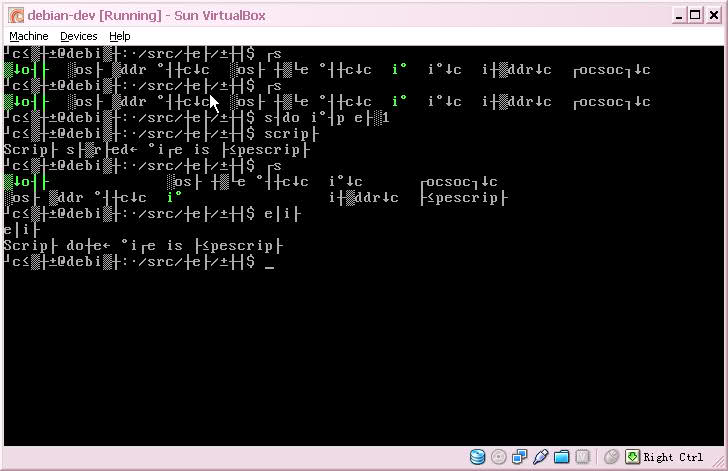
Task: Click the Right Ctrl host key label
Action: [x=673, y=457]
